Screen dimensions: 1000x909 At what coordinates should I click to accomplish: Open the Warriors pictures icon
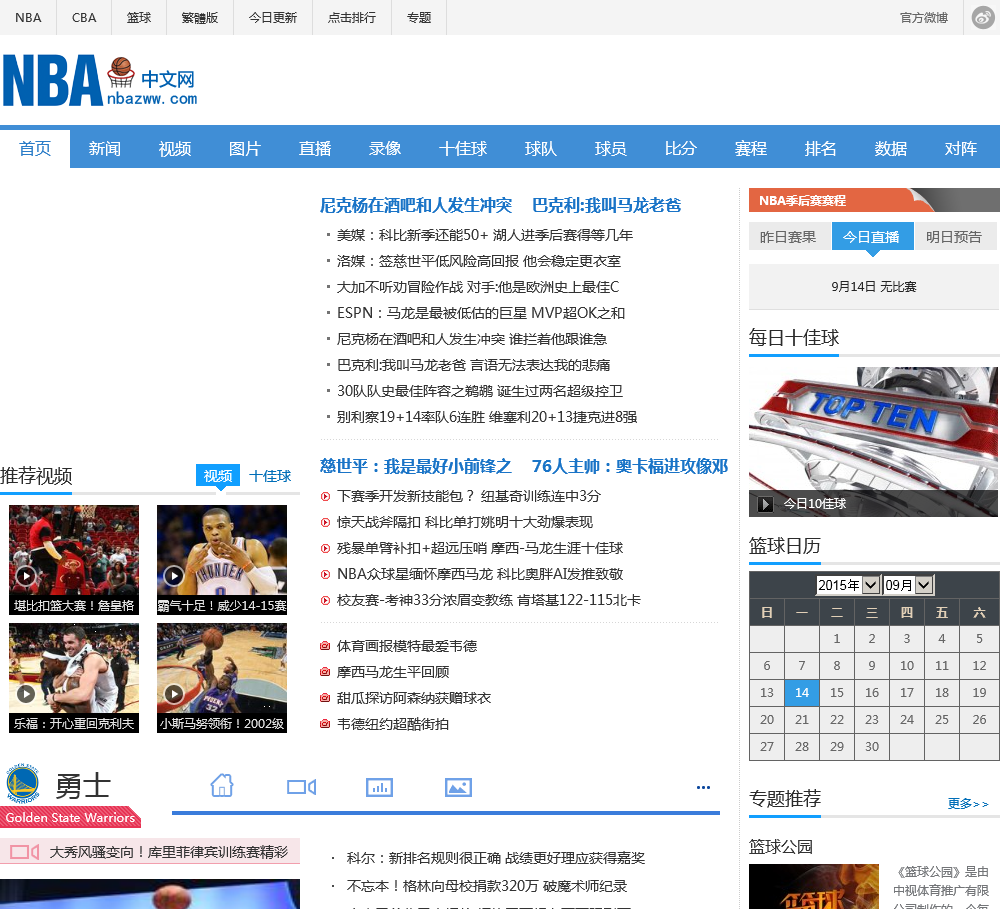coord(458,787)
